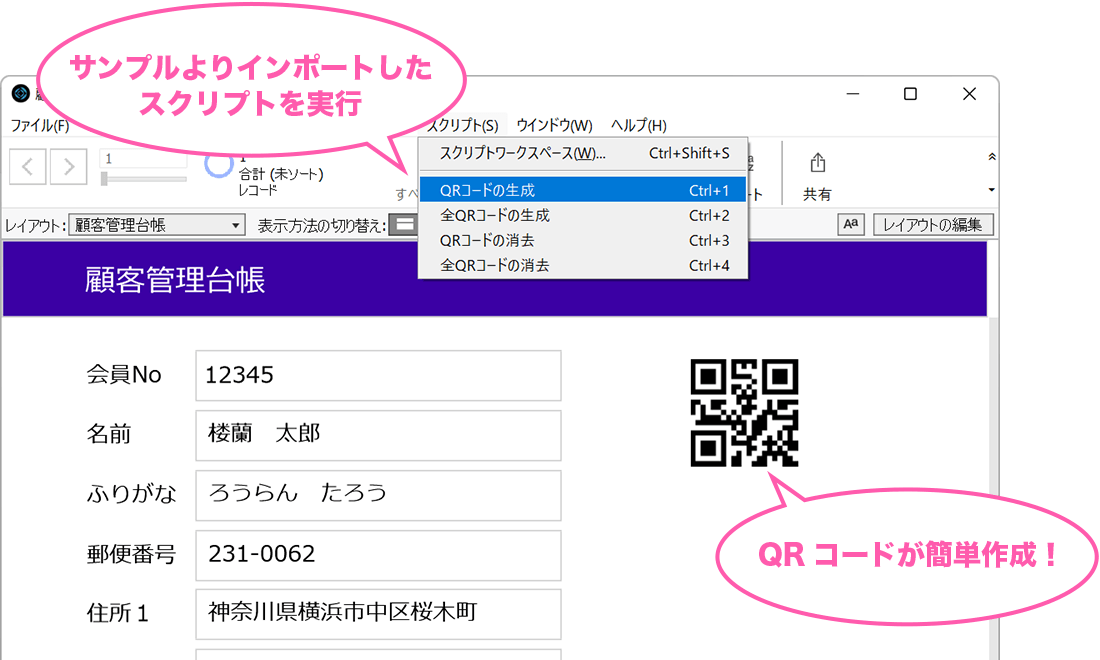This screenshot has width=1100, height=660.
Task: Collapse the status toolbar with the chevron icon
Action: (x=991, y=155)
